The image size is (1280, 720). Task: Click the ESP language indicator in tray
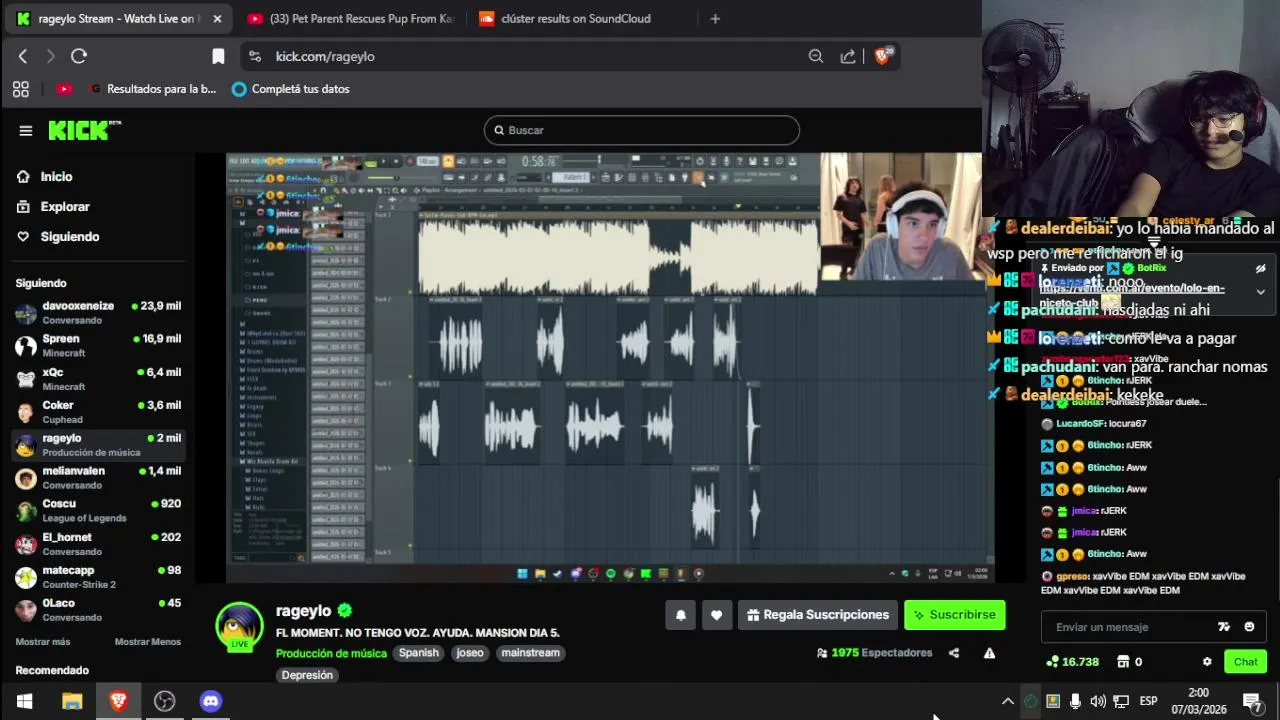(x=1149, y=701)
